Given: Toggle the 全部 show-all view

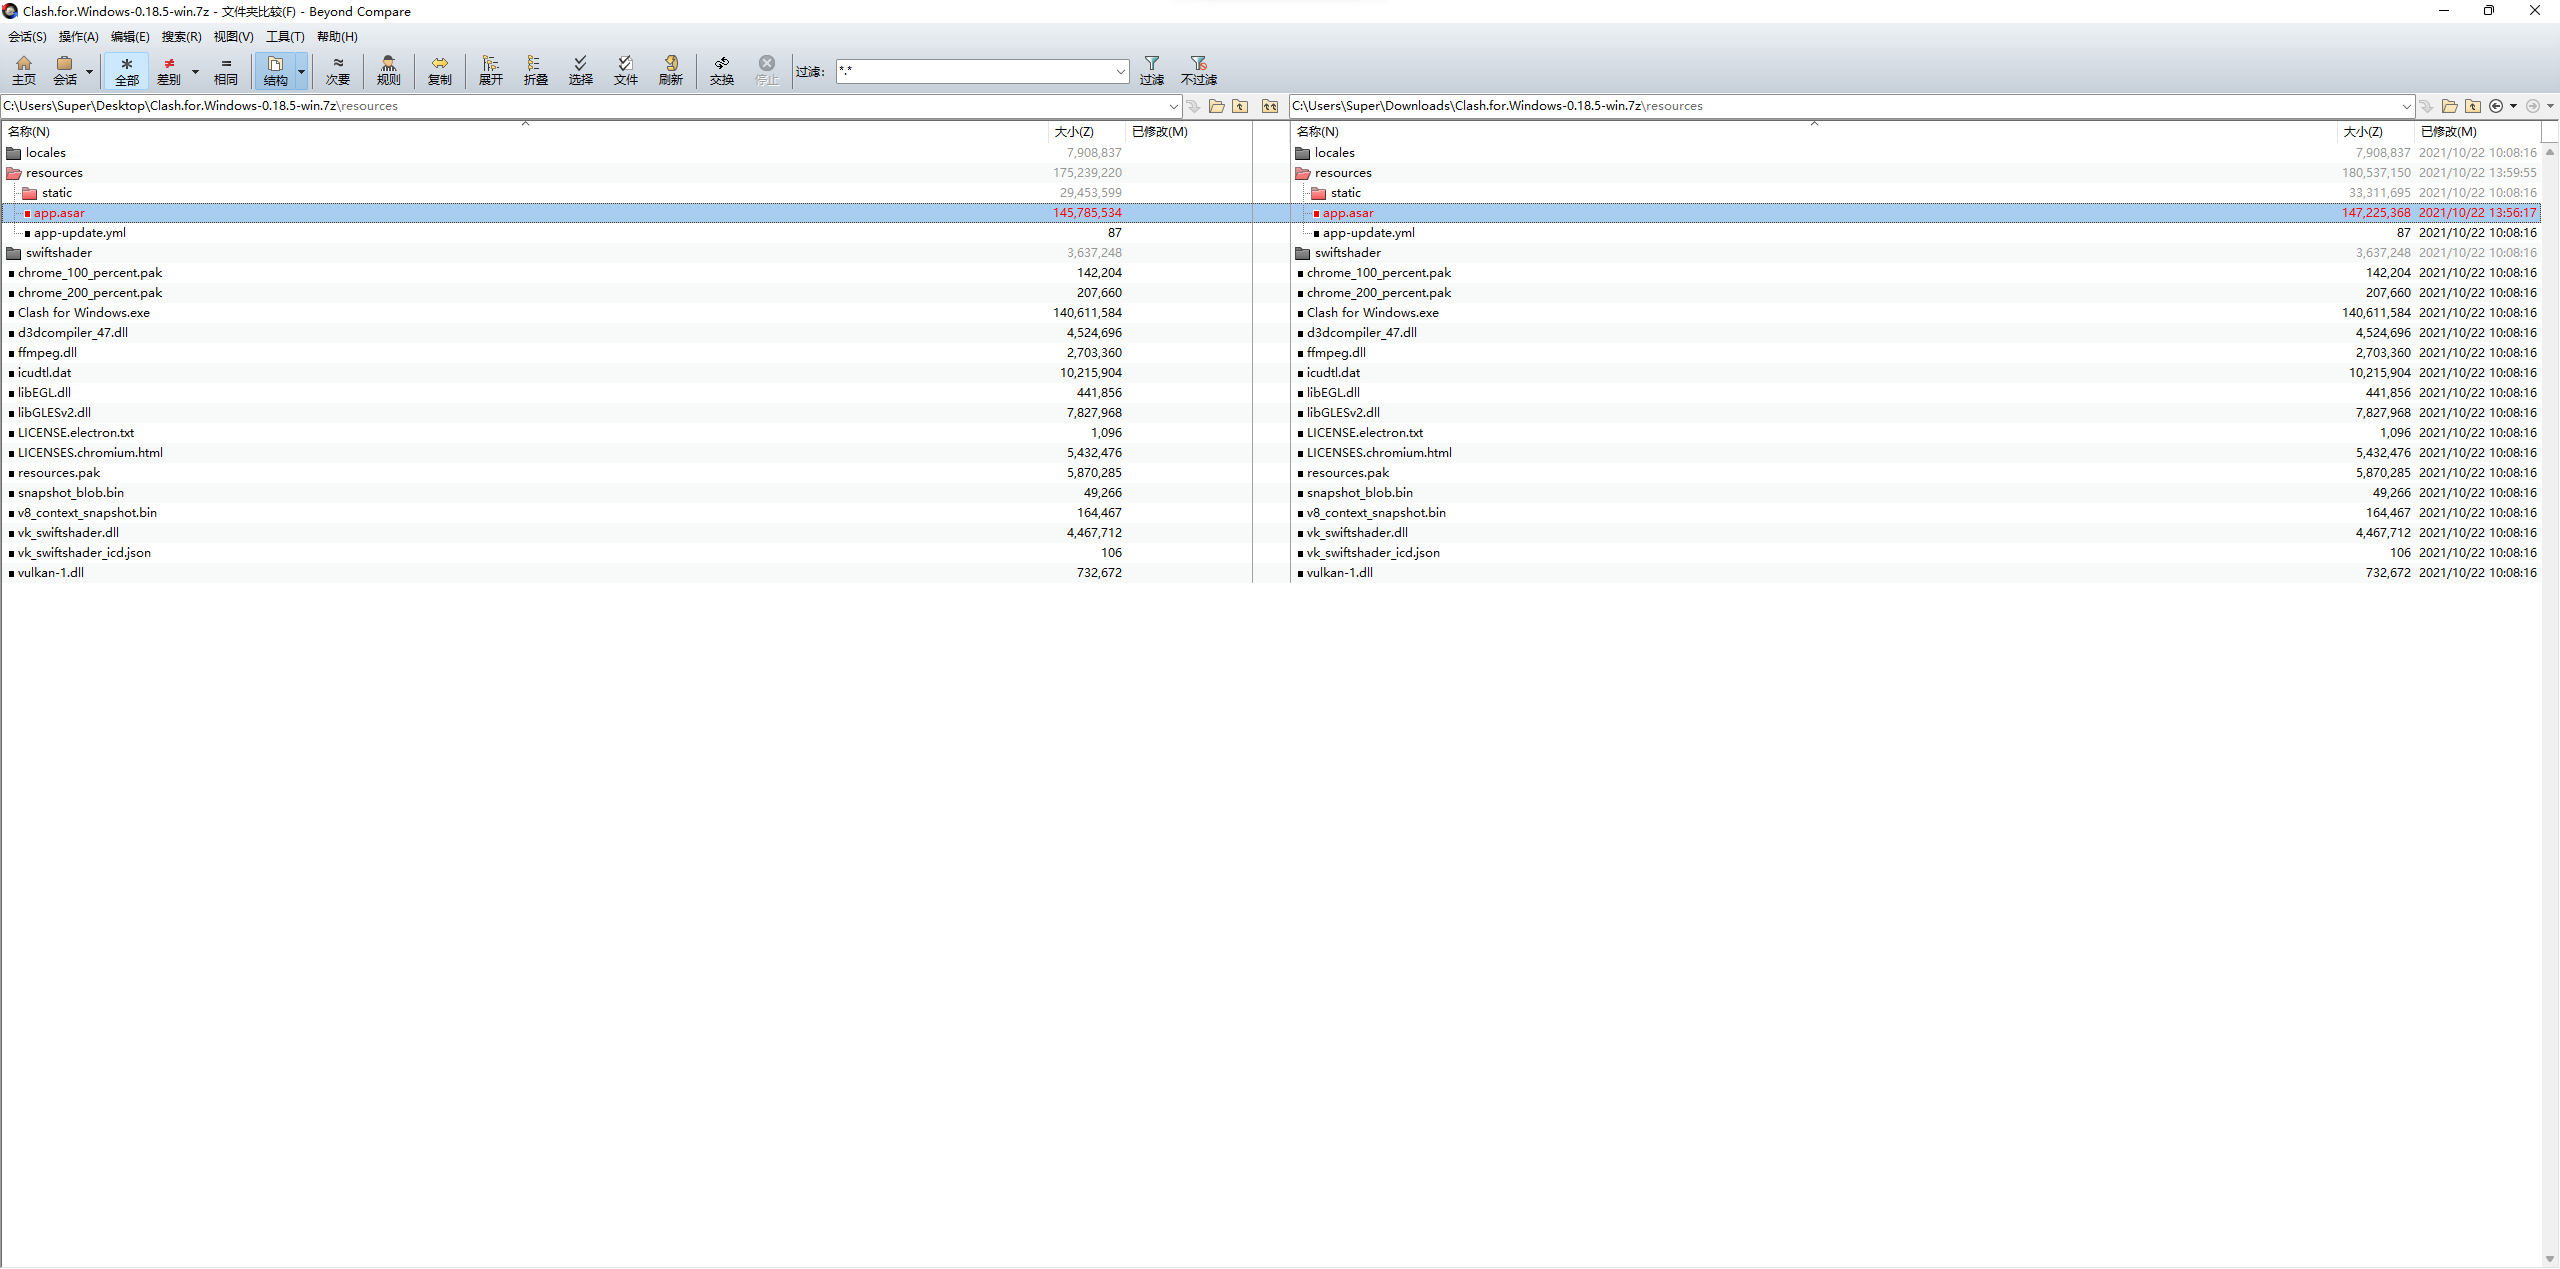Looking at the screenshot, I should tap(127, 70).
